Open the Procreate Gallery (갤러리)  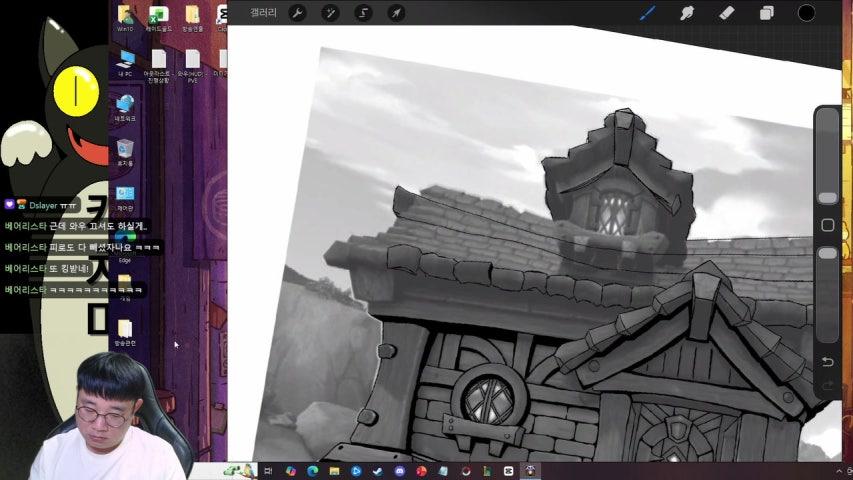pos(263,13)
